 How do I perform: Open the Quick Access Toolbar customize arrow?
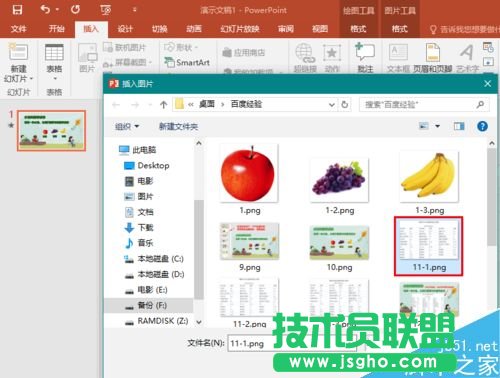tap(135, 10)
